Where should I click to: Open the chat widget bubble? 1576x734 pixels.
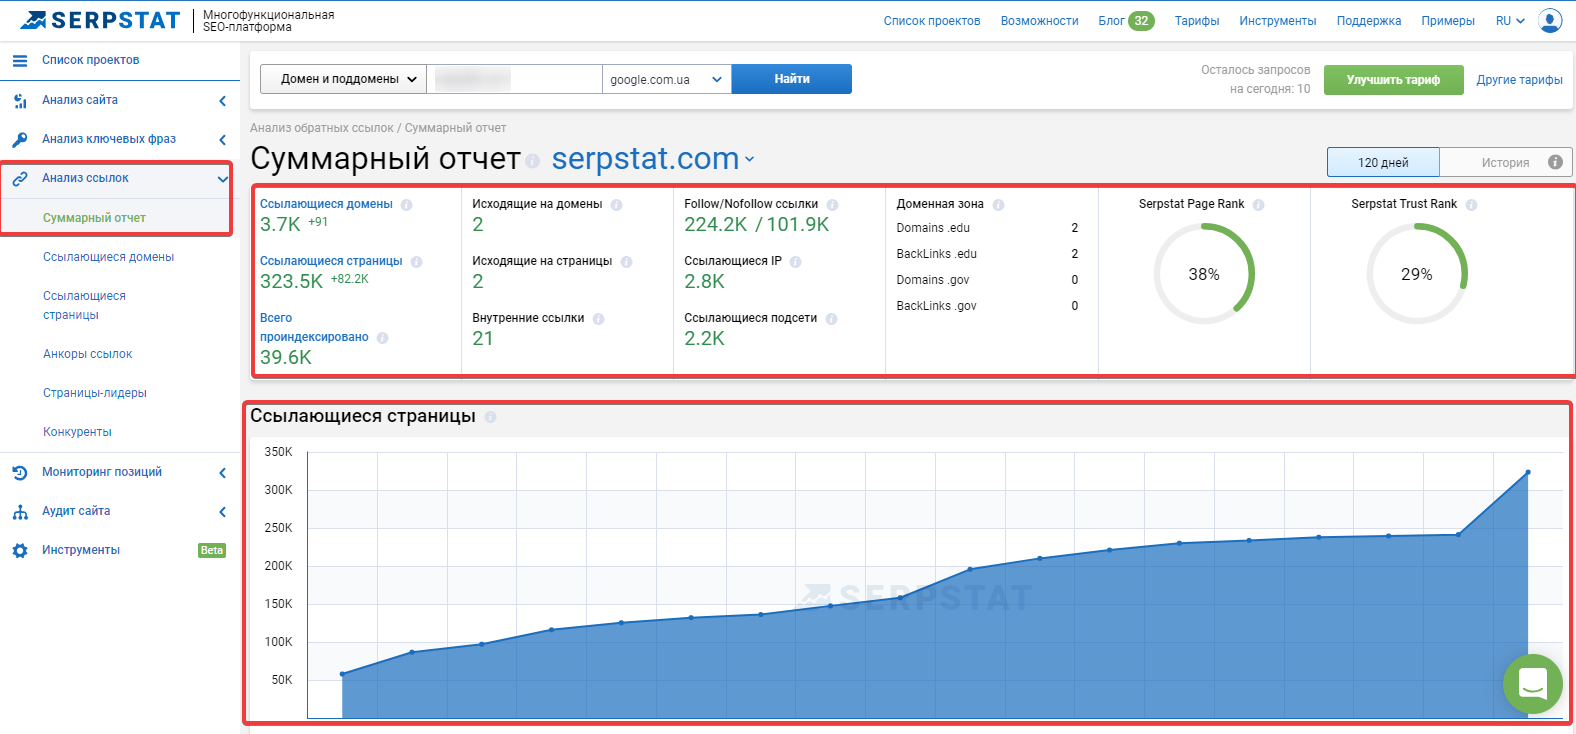tap(1532, 684)
